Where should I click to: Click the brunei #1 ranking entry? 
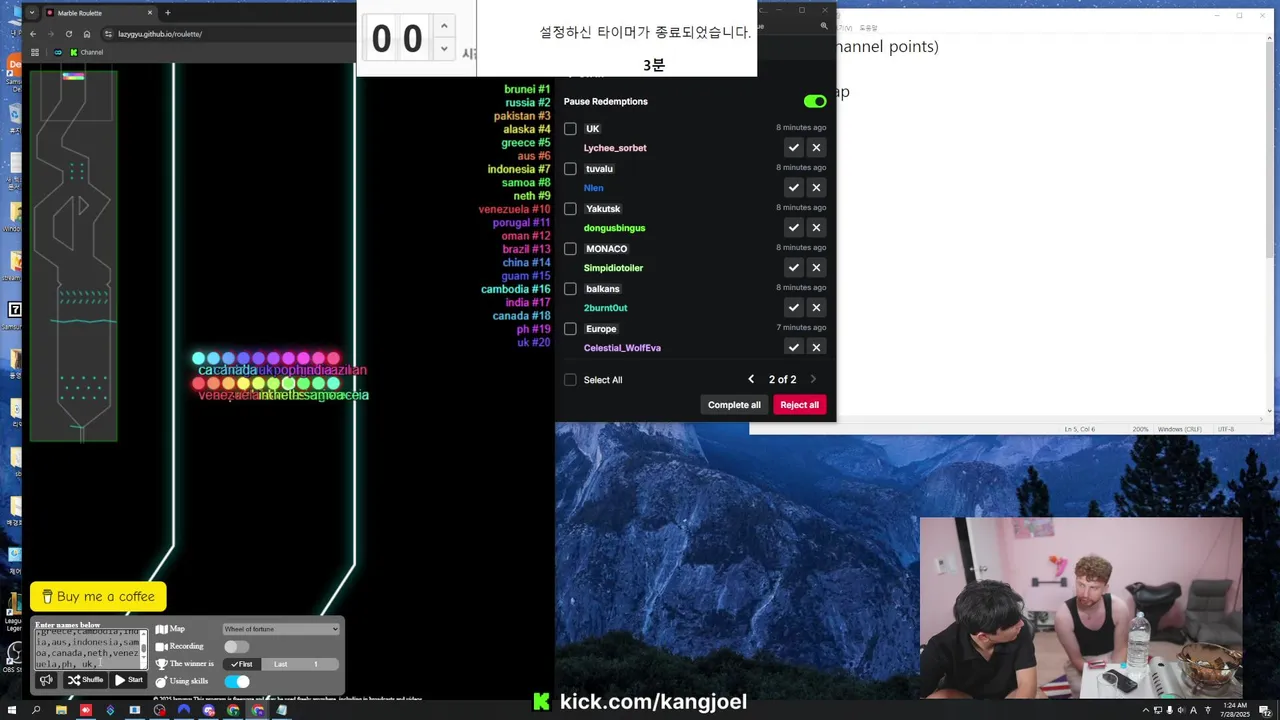[527, 89]
